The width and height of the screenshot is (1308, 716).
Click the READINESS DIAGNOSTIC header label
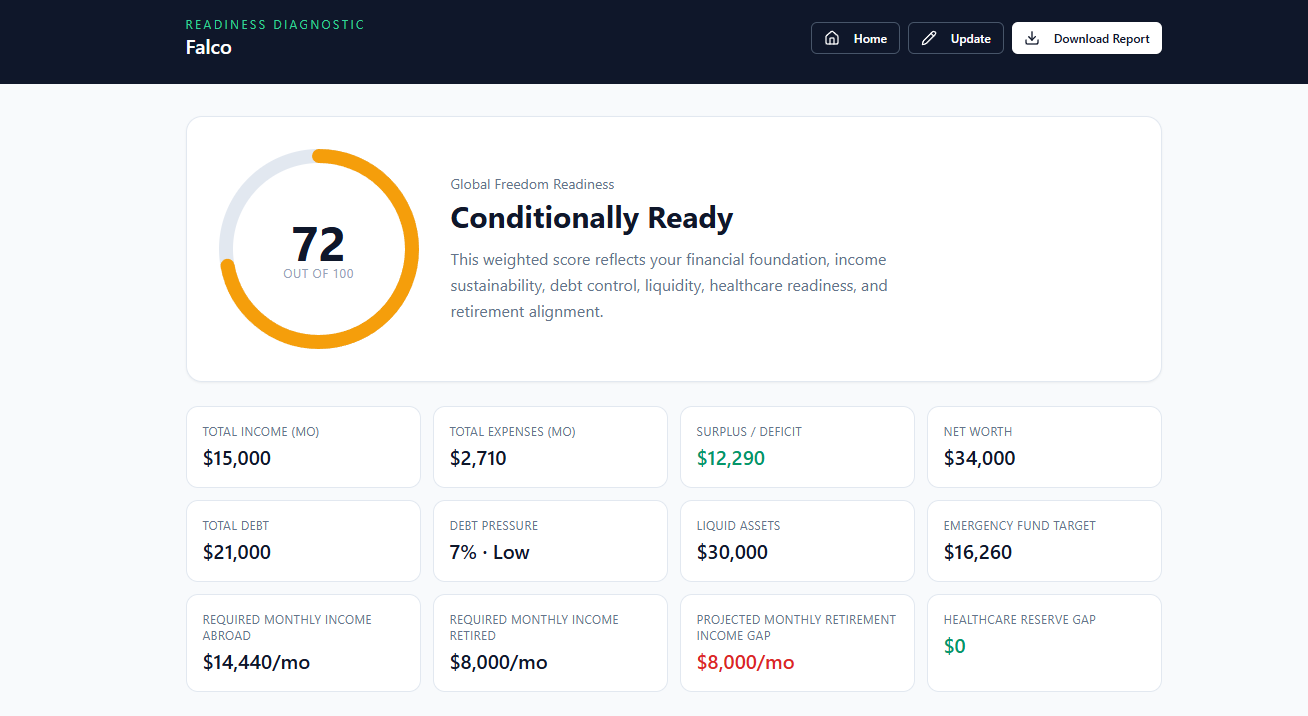pyautogui.click(x=276, y=24)
